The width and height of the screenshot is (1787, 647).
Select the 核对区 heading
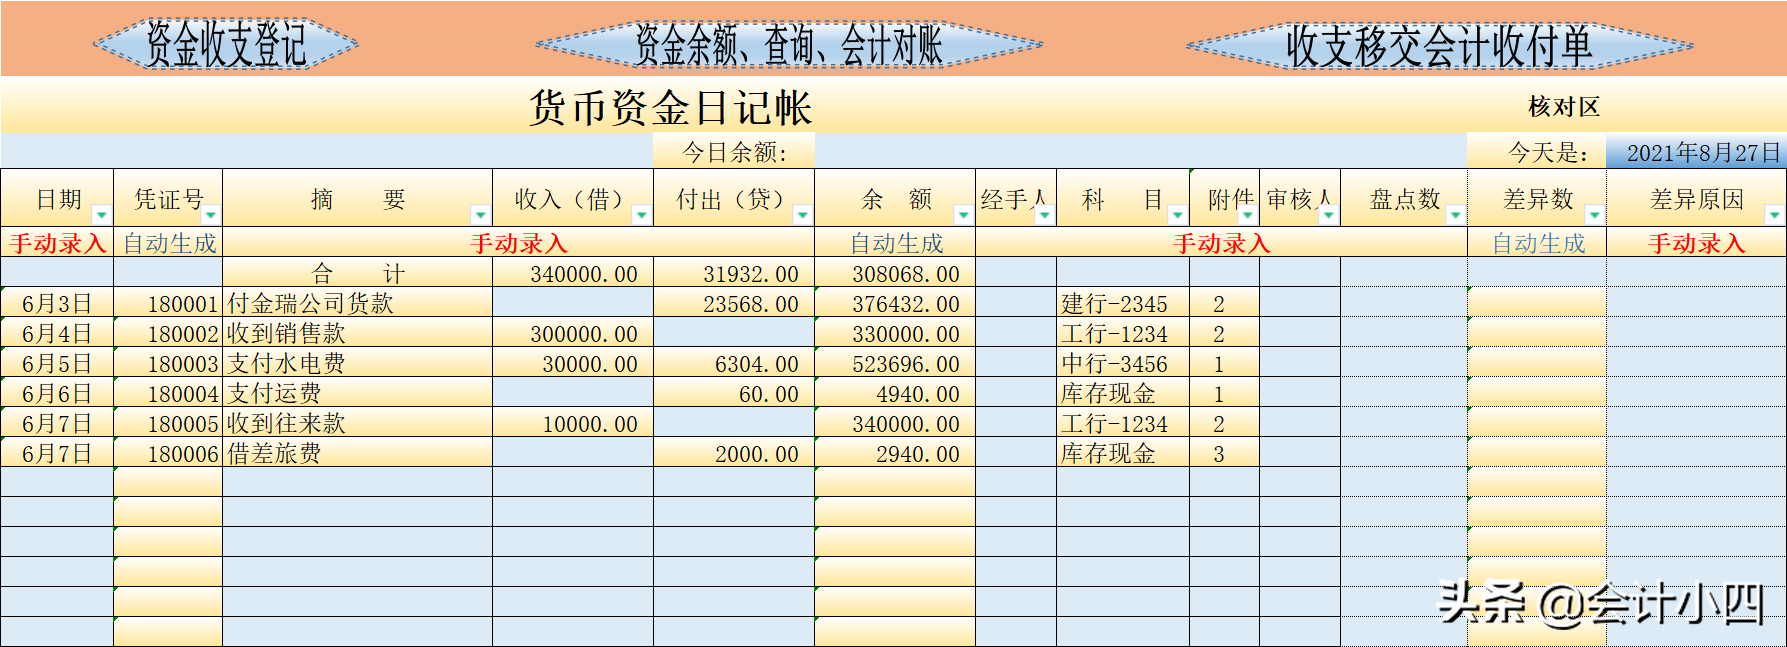1564,106
